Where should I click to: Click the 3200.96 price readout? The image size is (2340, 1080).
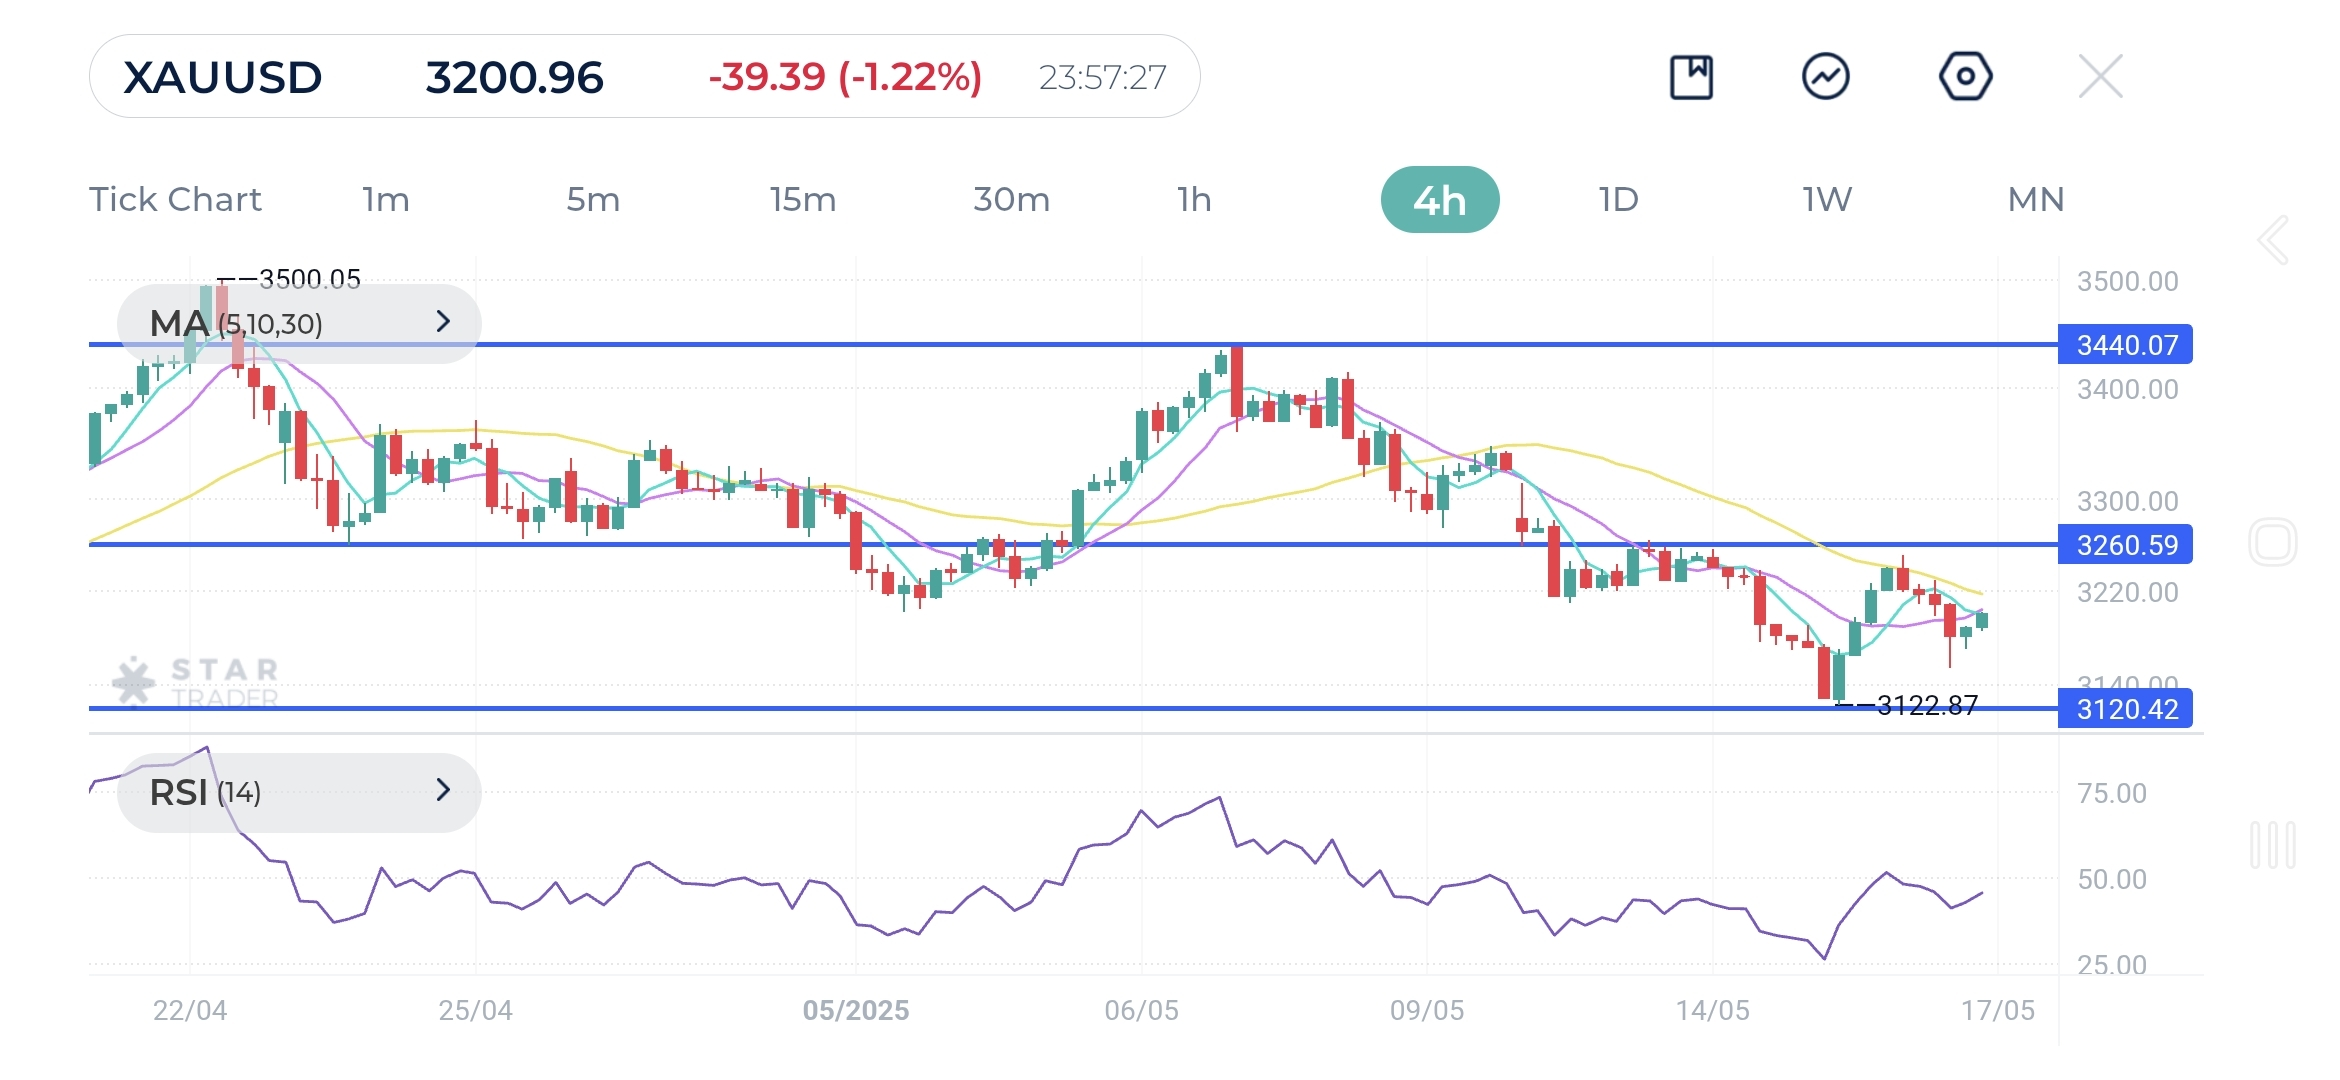(x=515, y=76)
